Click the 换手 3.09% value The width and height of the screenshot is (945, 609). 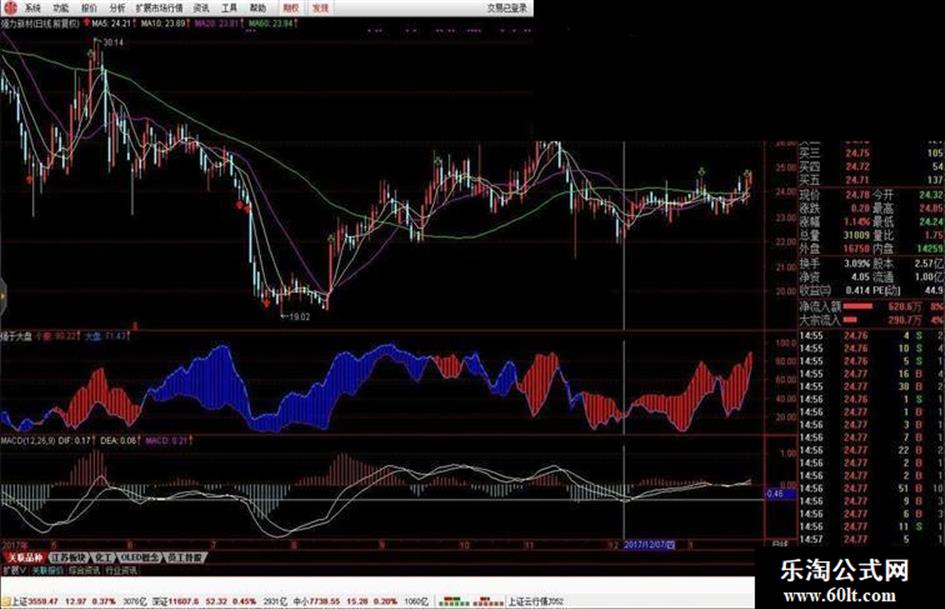pyautogui.click(x=857, y=264)
